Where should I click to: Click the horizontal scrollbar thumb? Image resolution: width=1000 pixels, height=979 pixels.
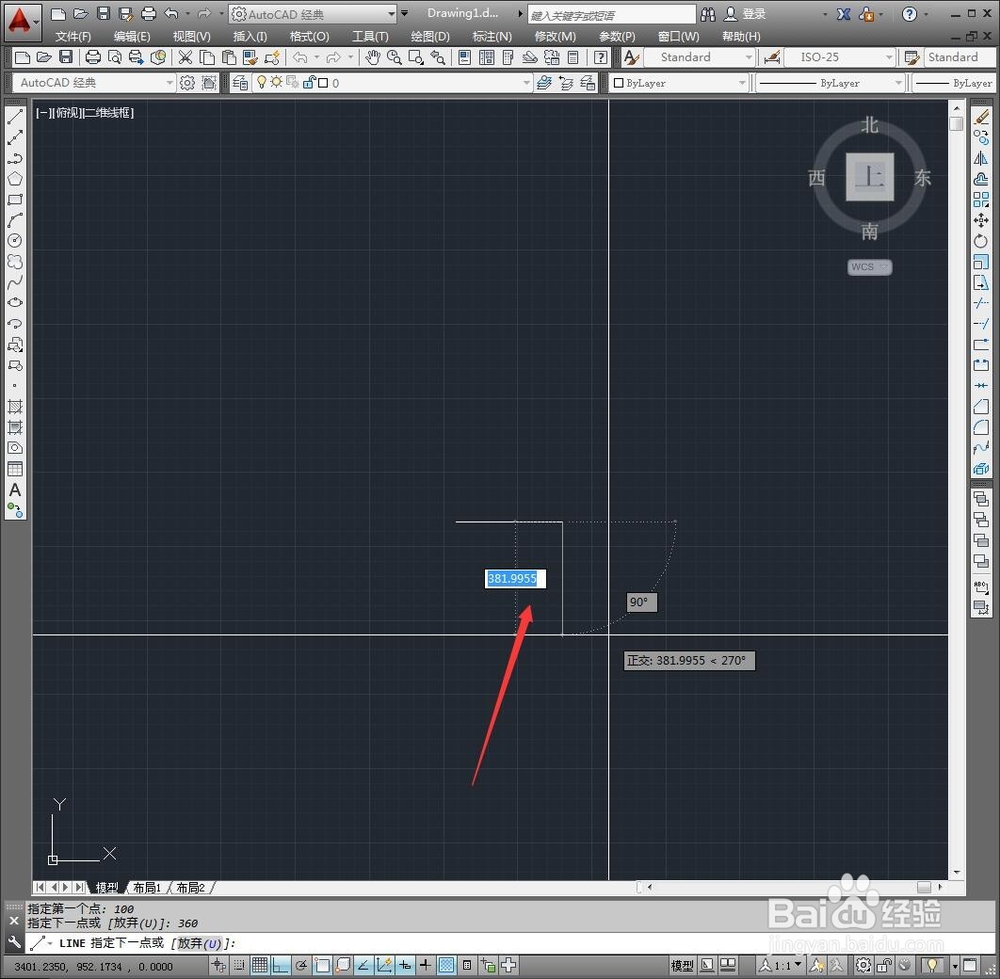tap(924, 887)
